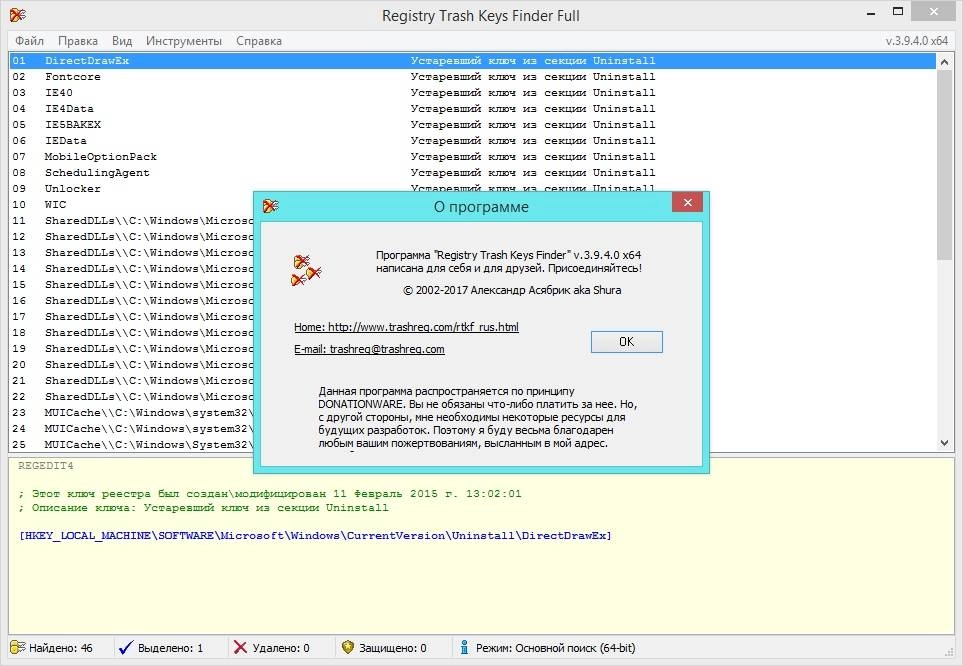Click the large program logo in About dialog
Screen dimensions: 963x666
pyautogui.click(x=306, y=271)
